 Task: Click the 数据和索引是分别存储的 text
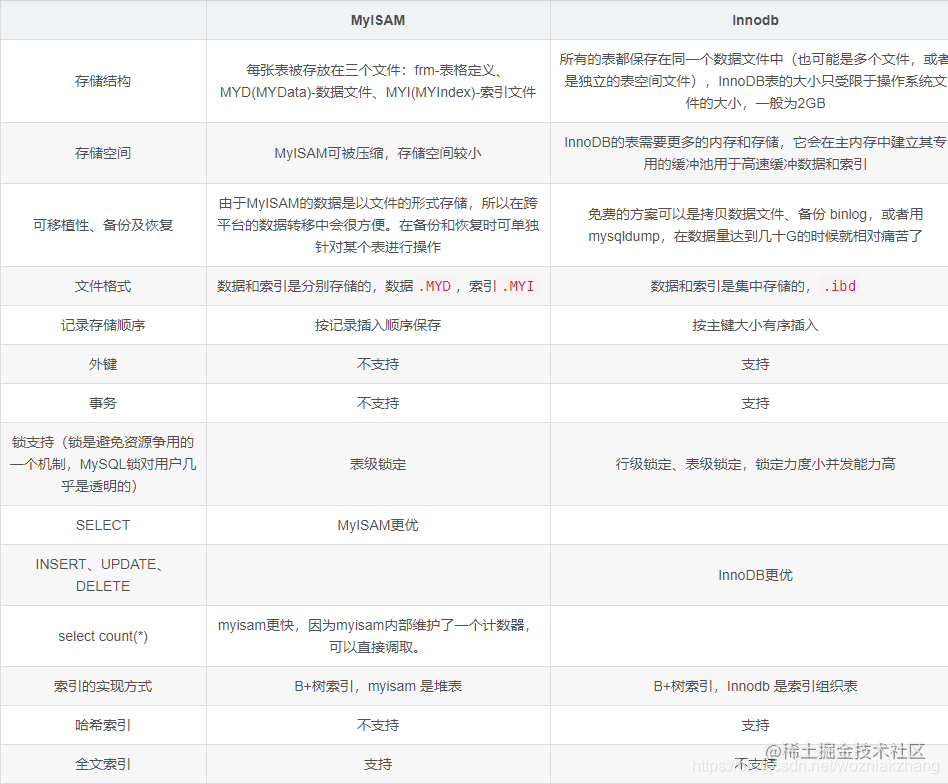click(x=294, y=286)
